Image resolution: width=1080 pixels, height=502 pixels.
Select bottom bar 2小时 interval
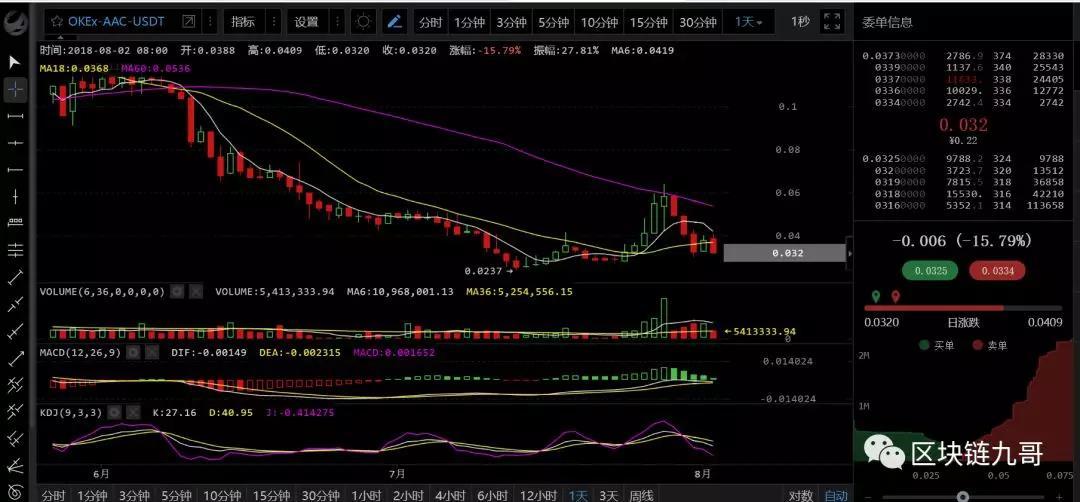pyautogui.click(x=408, y=495)
